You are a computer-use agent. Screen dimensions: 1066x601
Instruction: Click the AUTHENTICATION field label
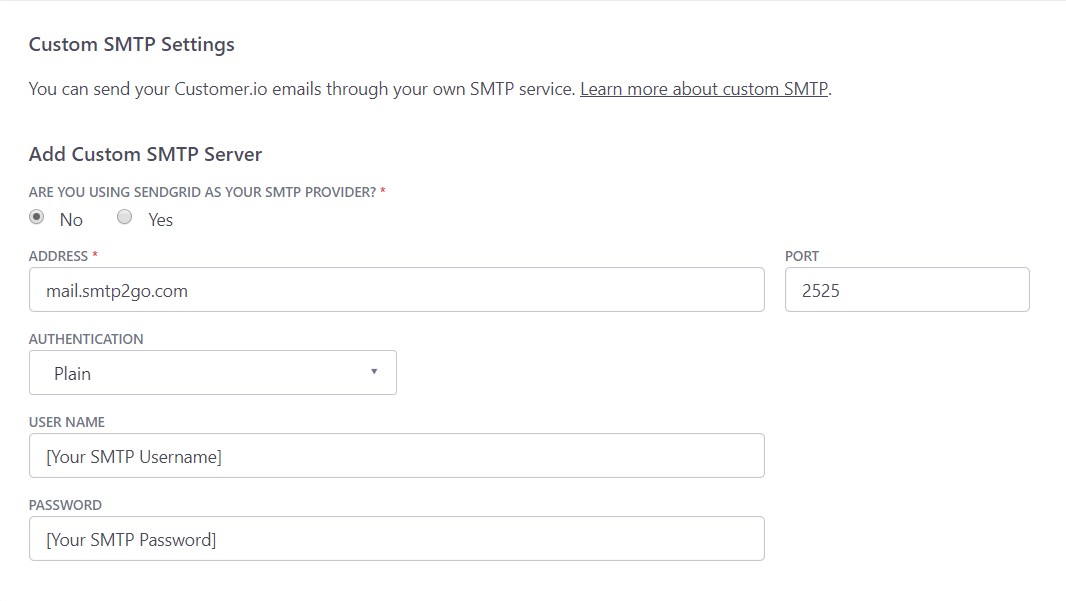[86, 339]
